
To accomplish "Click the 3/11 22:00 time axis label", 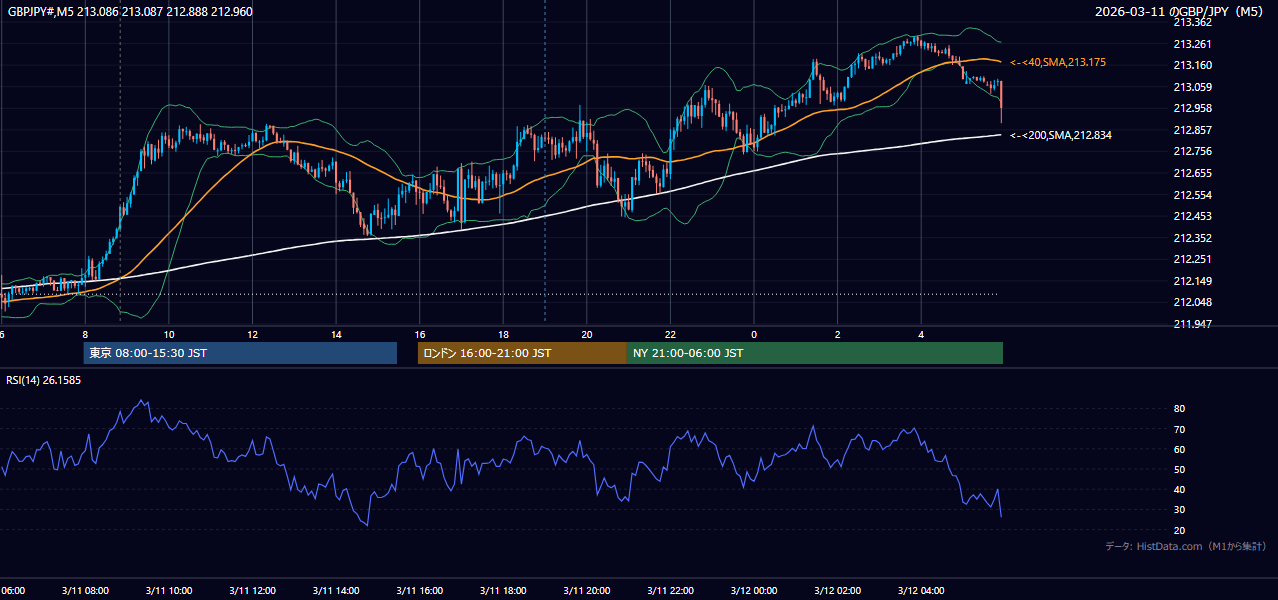I will pyautogui.click(x=670, y=591).
